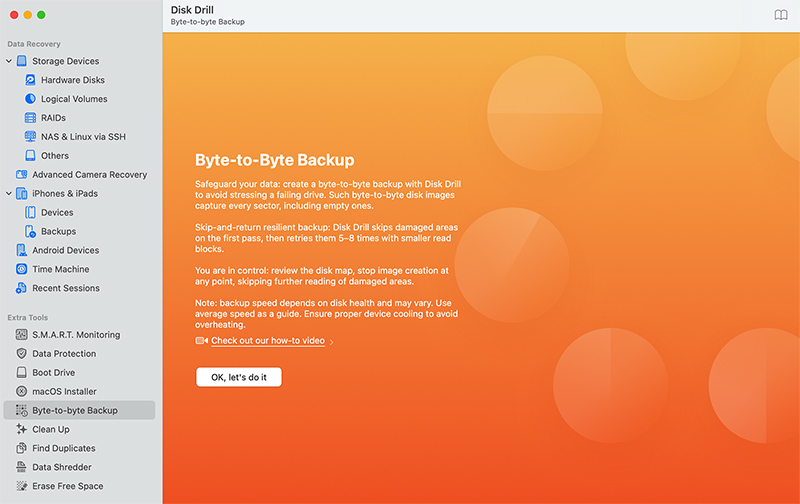800x504 pixels.
Task: Click the Android Devices icon
Action: click(21, 250)
